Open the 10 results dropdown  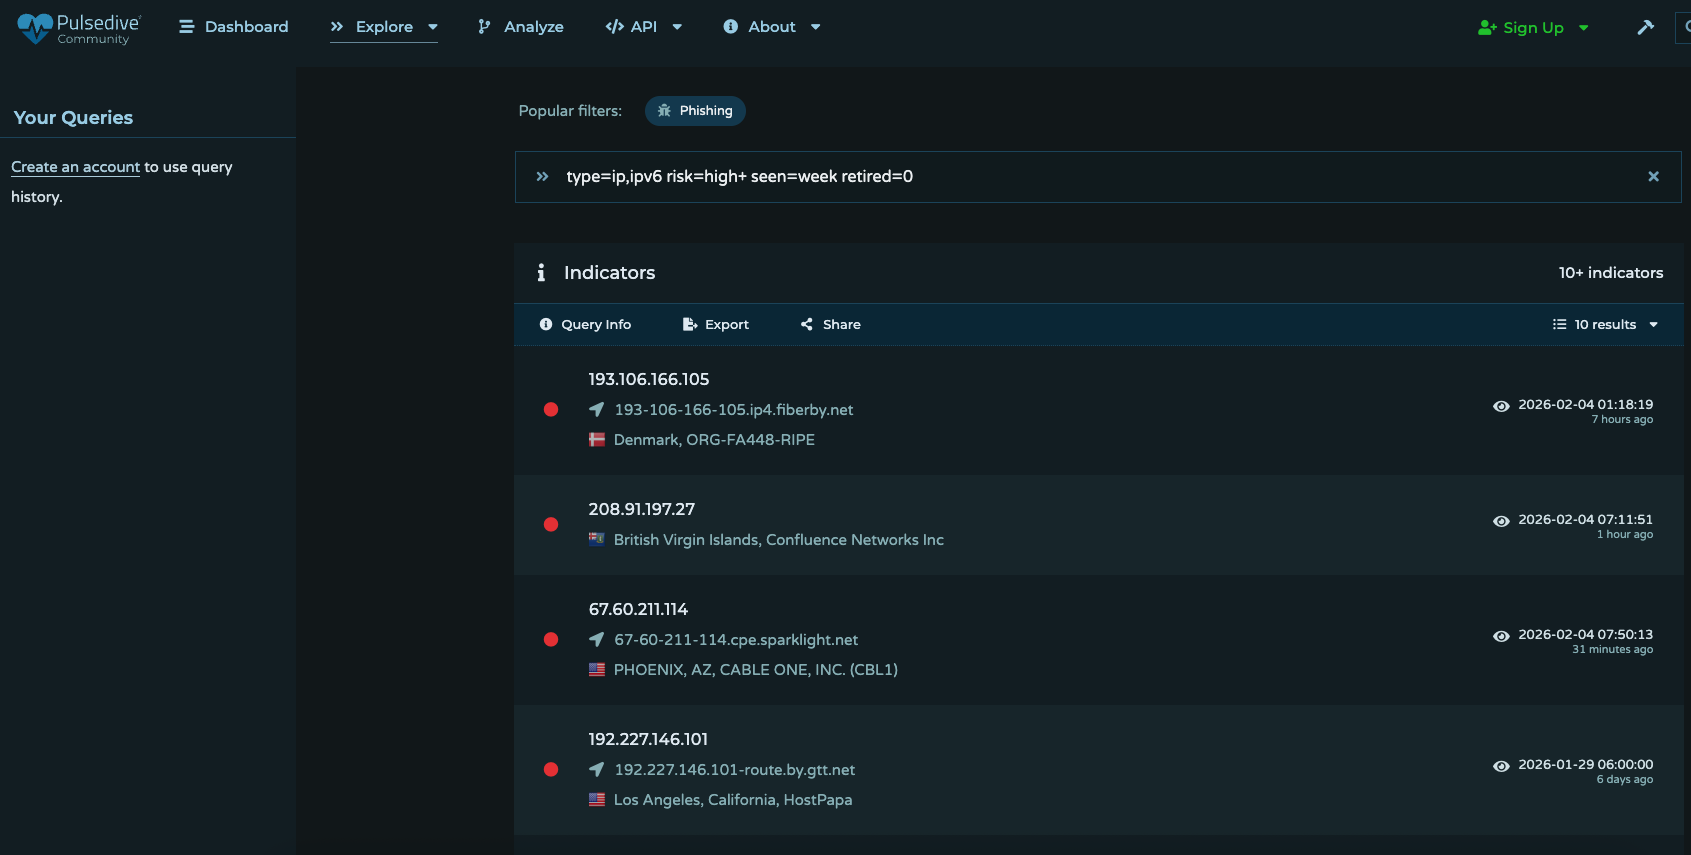click(1605, 325)
